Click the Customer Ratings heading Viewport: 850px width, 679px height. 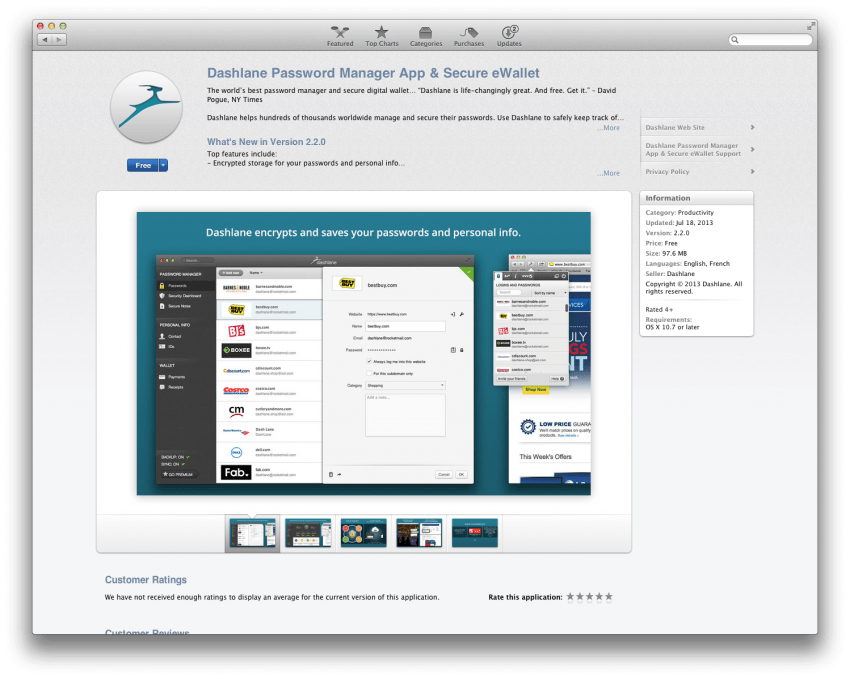click(x=146, y=580)
